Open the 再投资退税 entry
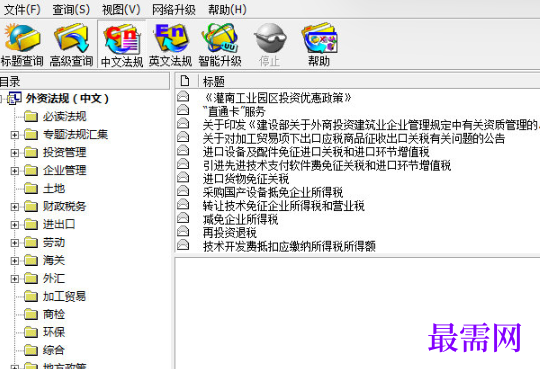 click(x=230, y=233)
